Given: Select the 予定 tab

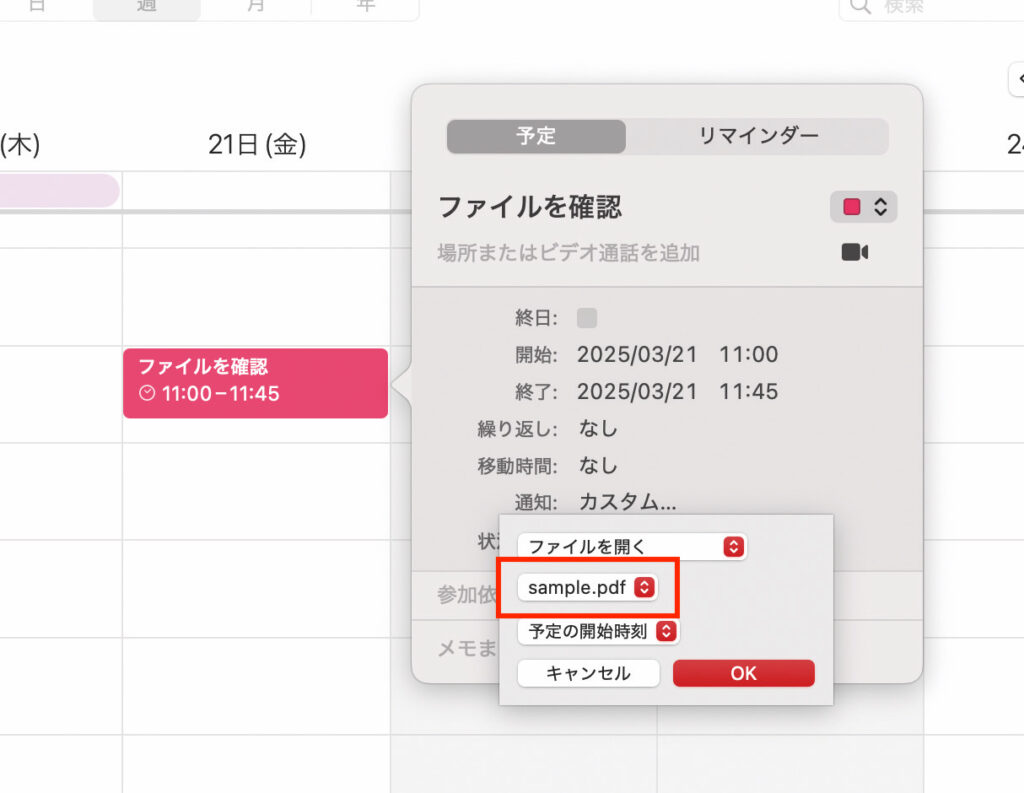Looking at the screenshot, I should tap(536, 137).
